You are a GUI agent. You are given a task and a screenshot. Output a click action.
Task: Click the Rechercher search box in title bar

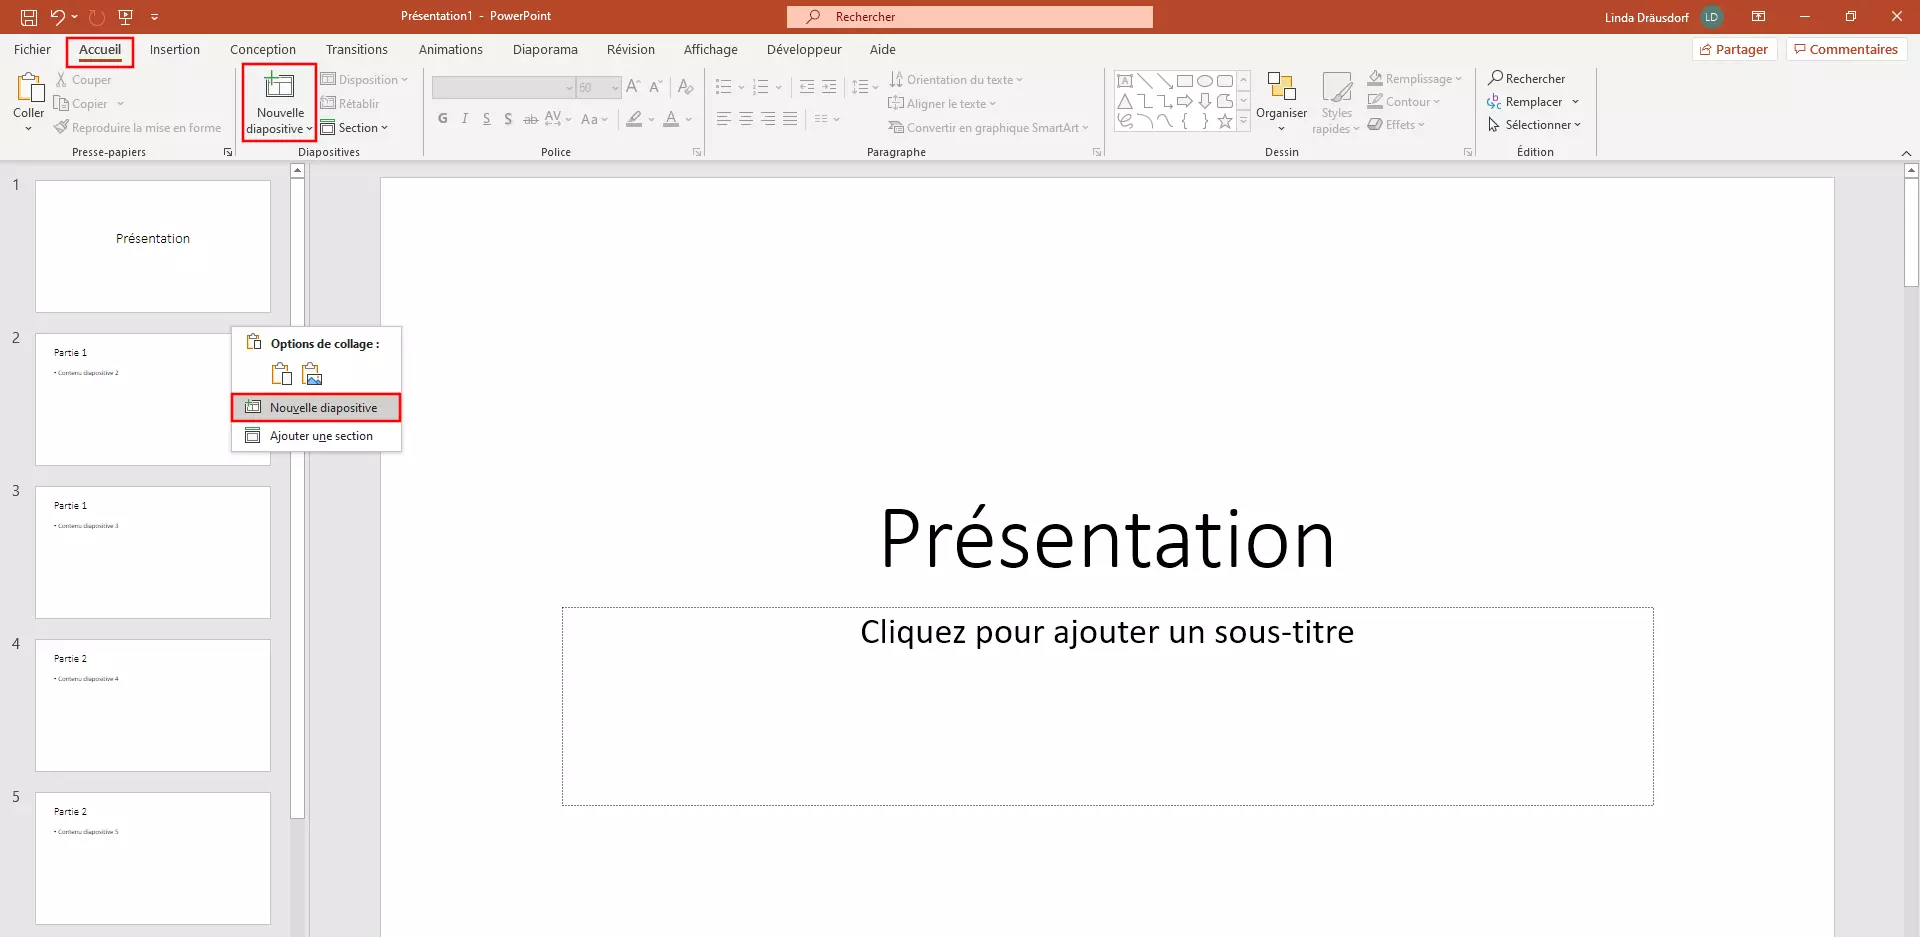click(x=969, y=16)
